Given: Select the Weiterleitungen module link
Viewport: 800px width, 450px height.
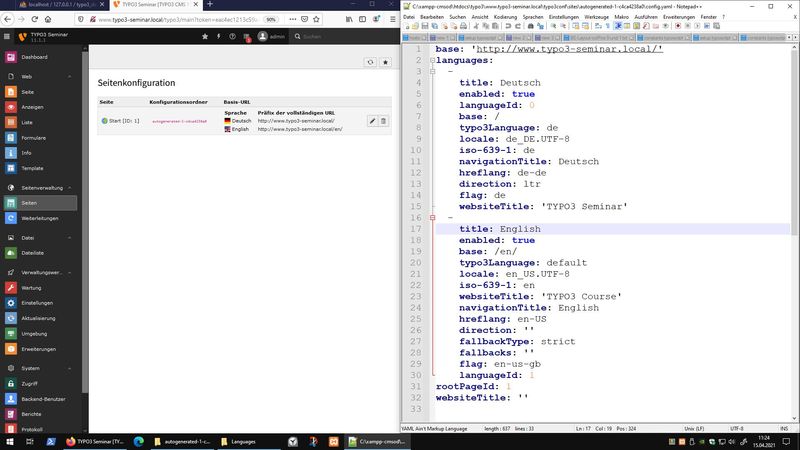Looking at the screenshot, I should [40, 218].
